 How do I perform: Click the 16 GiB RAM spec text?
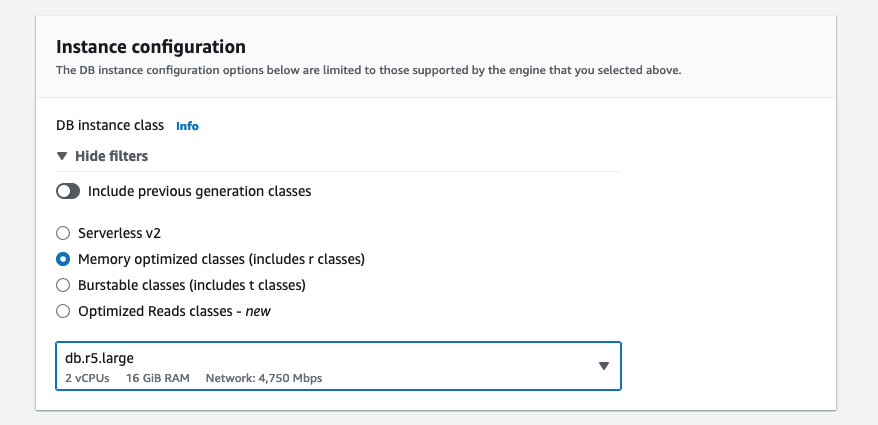[x=157, y=378]
